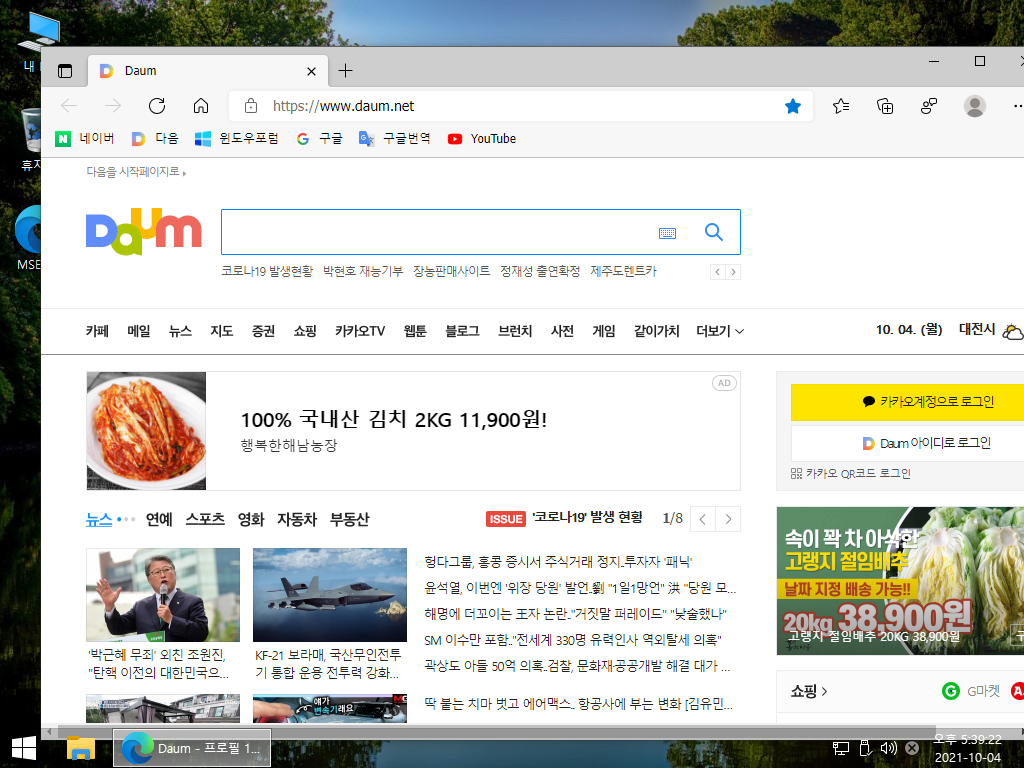1024x768 pixels.
Task: Click the browser Forward arrow
Action: [x=113, y=106]
